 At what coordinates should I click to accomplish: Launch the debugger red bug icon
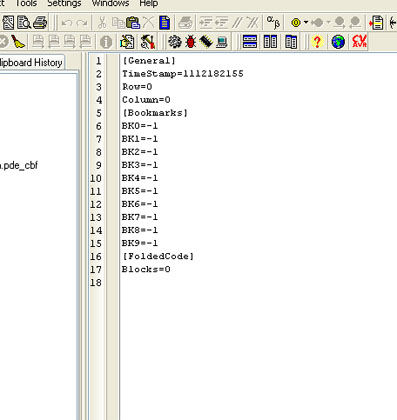point(190,42)
